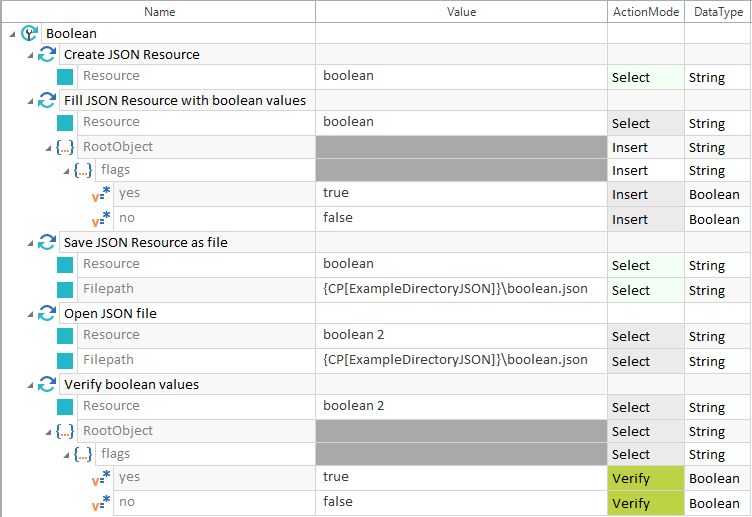Click the Save JSON Resource as file step icon

pyautogui.click(x=47, y=242)
